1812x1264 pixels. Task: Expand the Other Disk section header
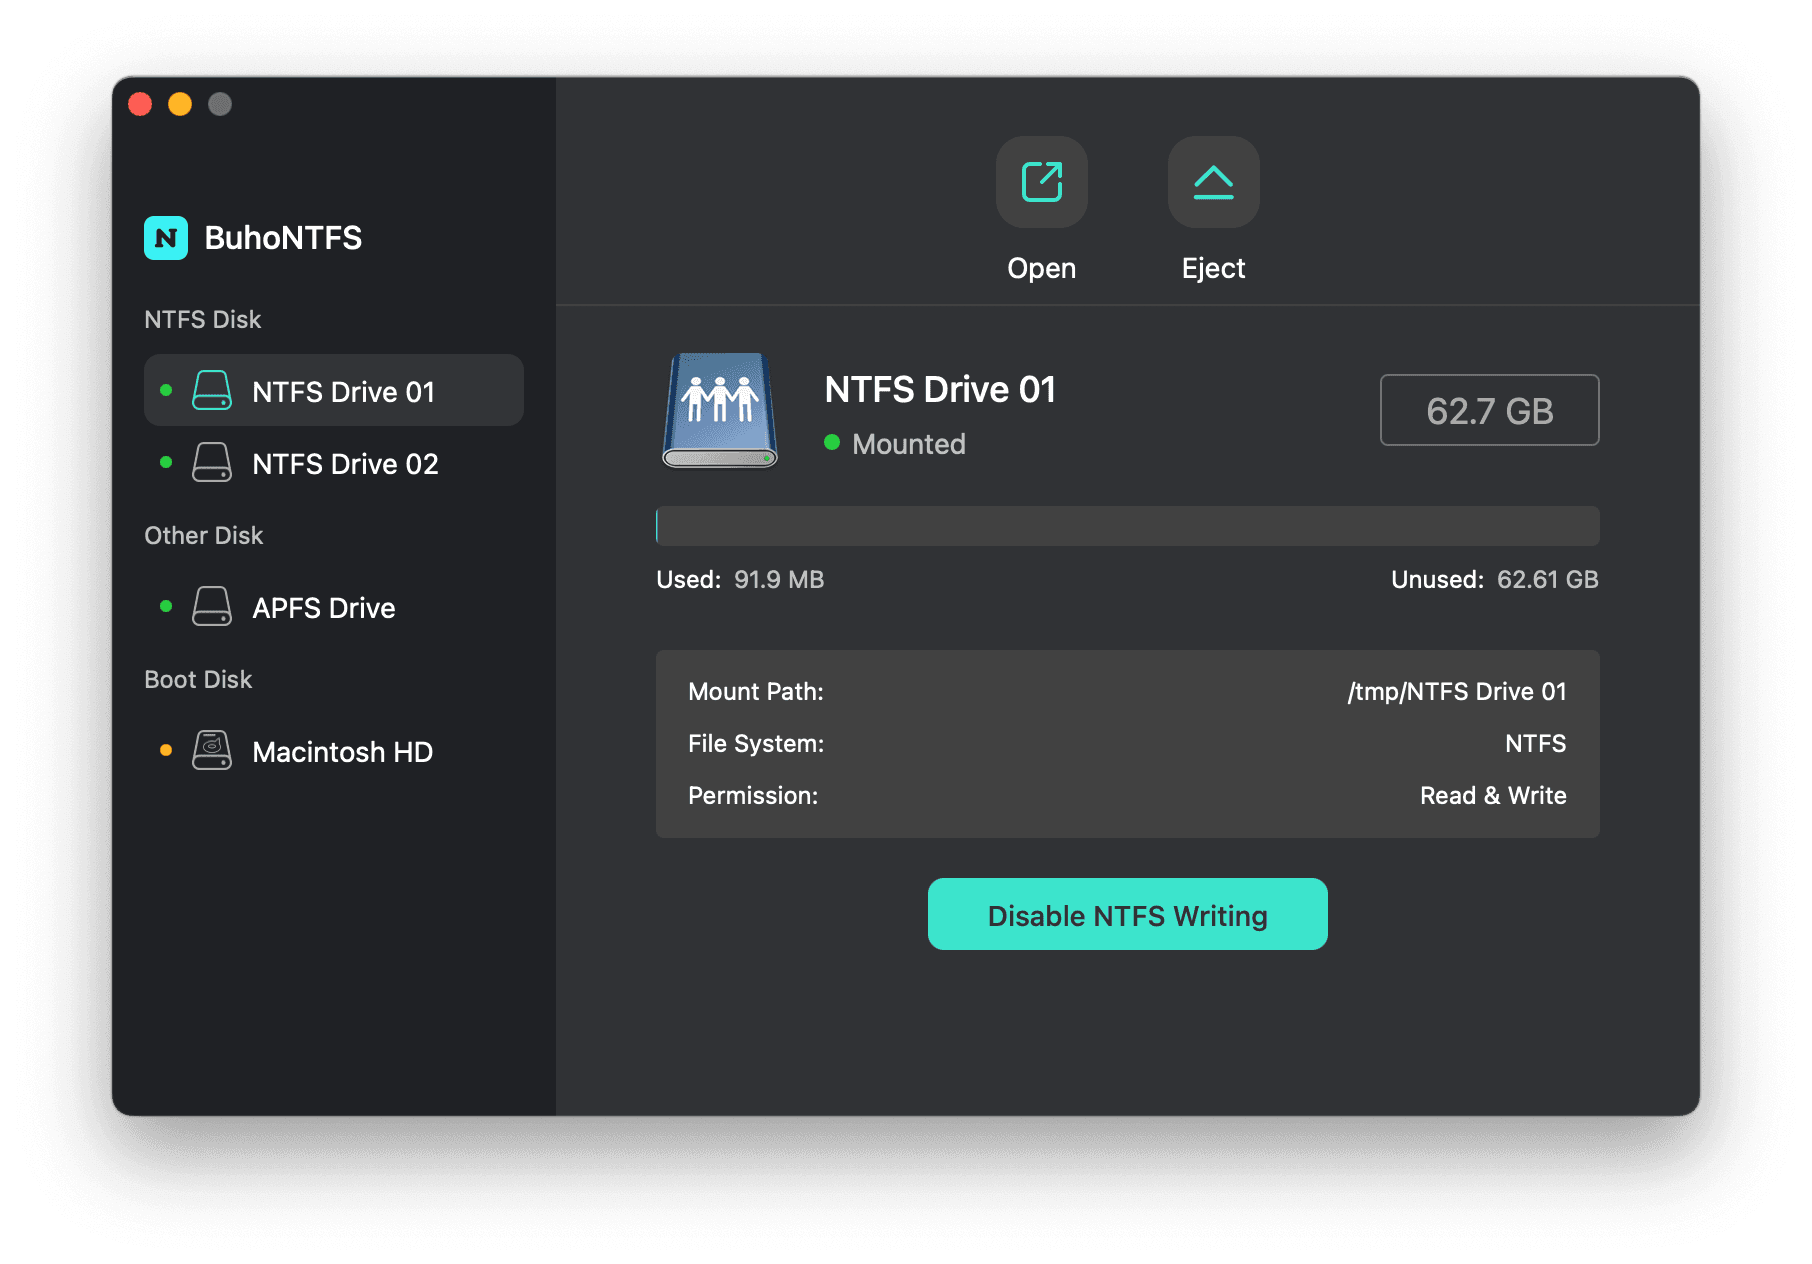203,535
